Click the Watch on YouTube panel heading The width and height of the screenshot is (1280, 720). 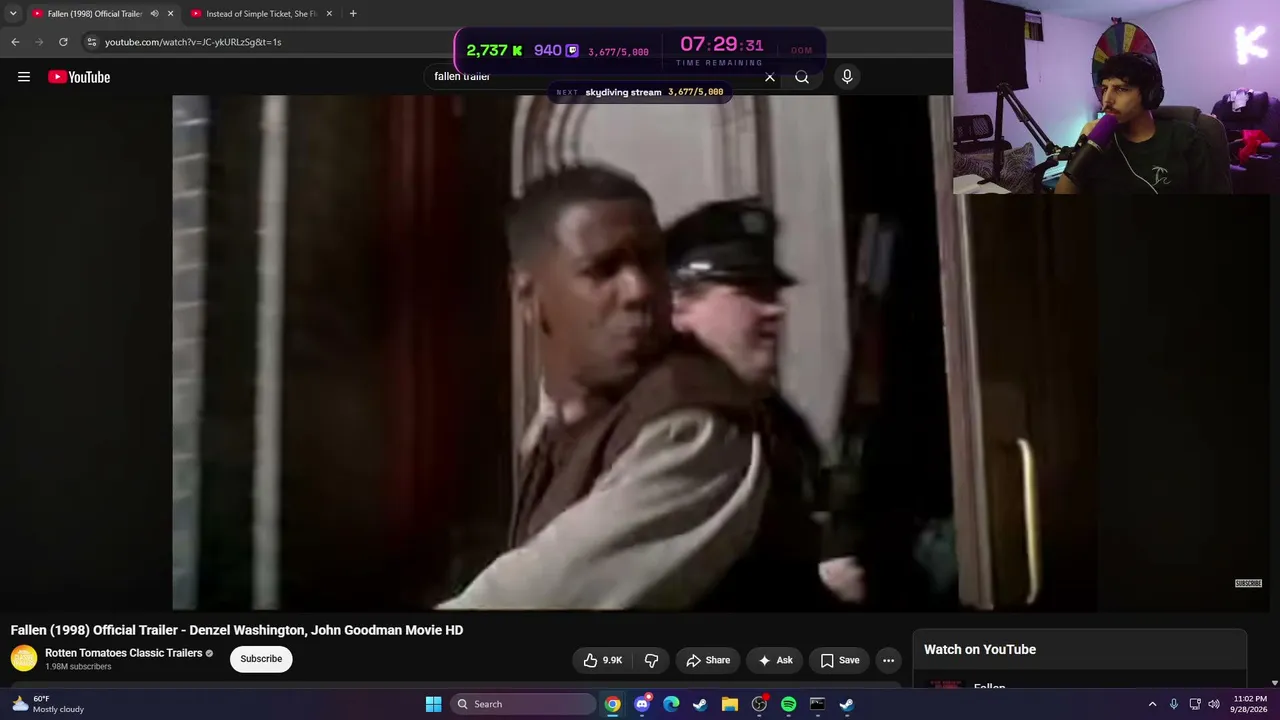(x=980, y=649)
